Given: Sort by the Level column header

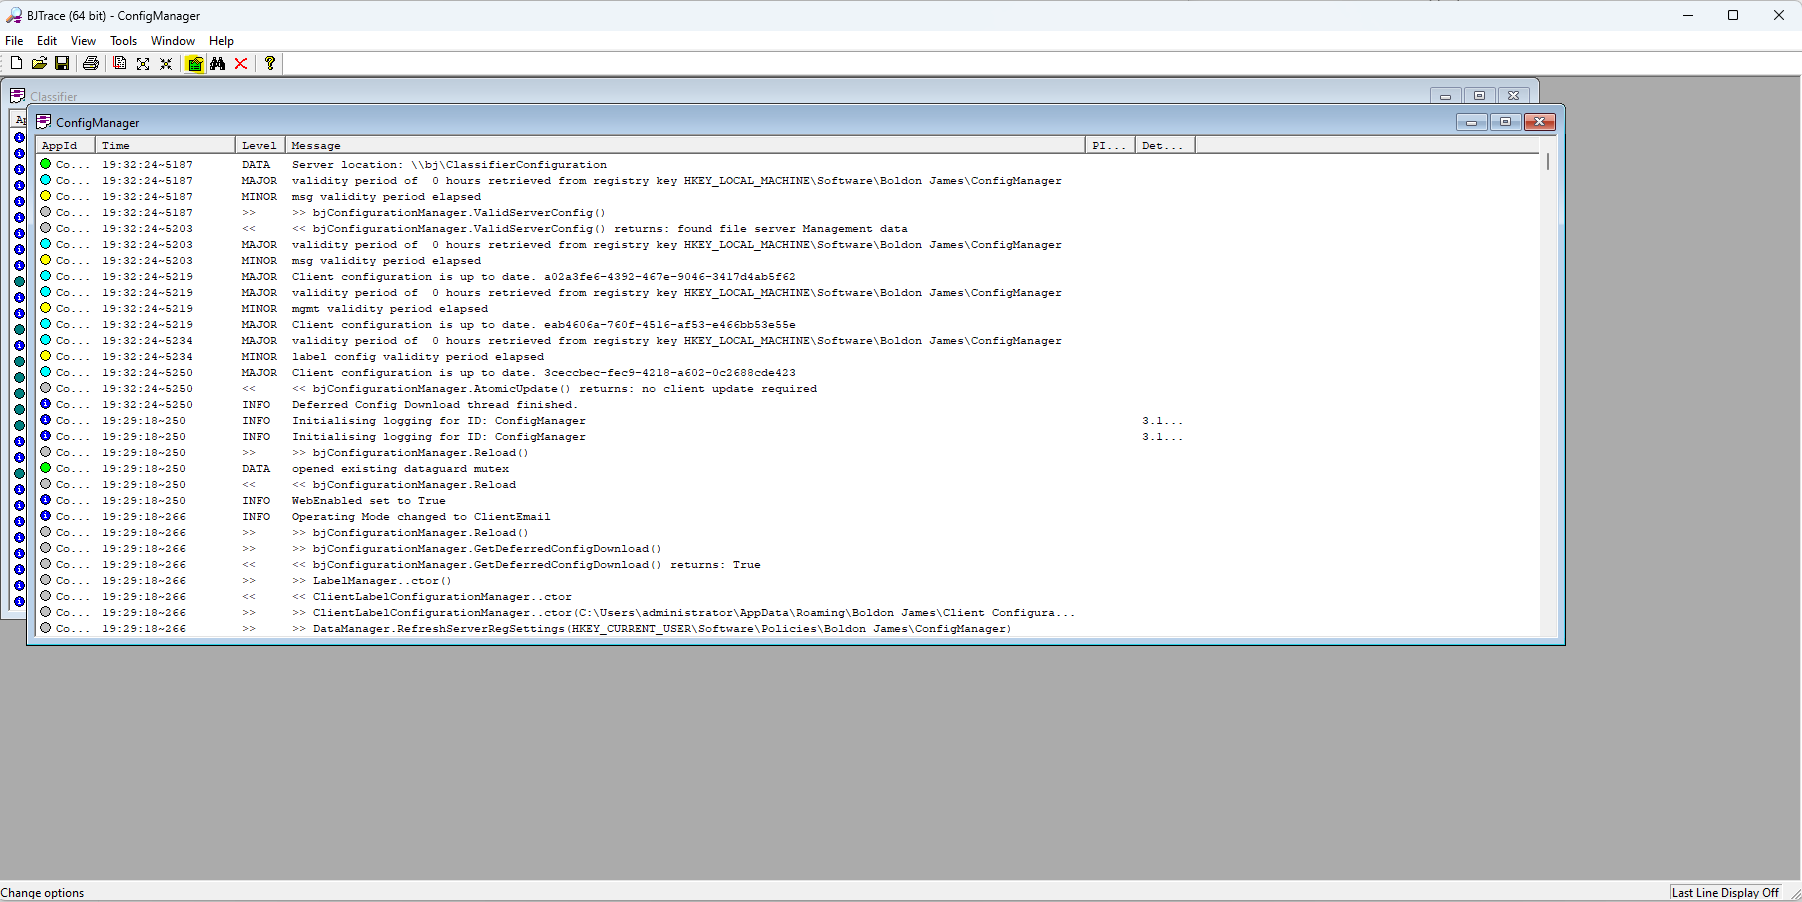Looking at the screenshot, I should (259, 145).
